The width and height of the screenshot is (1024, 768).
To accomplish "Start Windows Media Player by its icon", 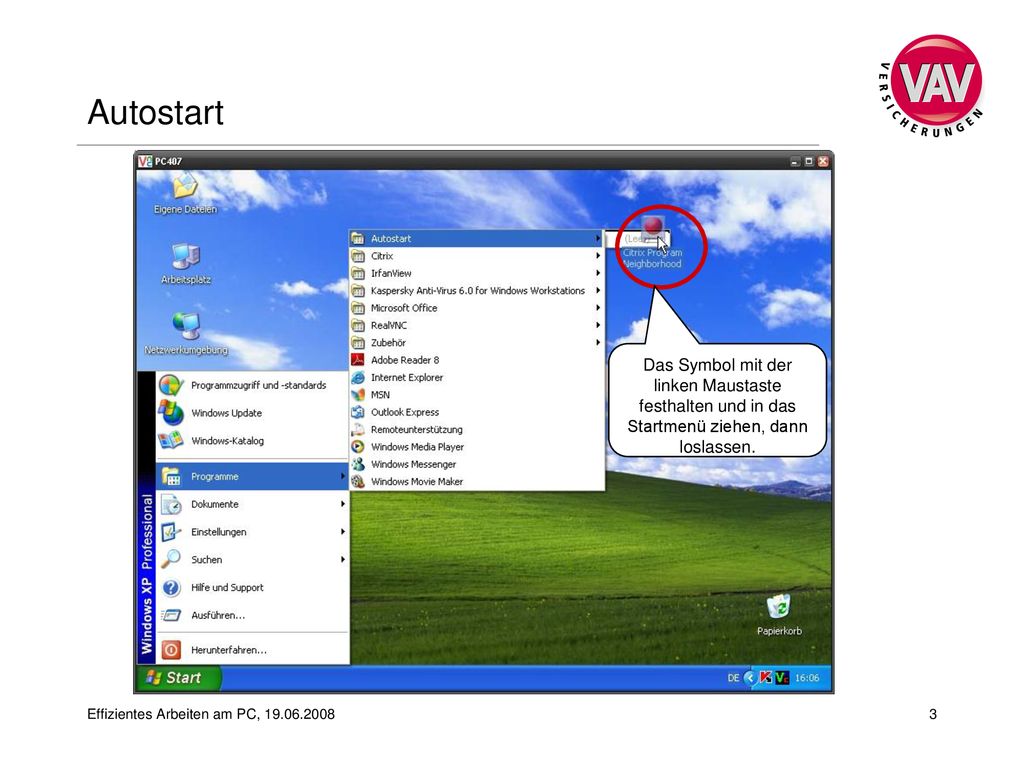I will [358, 447].
